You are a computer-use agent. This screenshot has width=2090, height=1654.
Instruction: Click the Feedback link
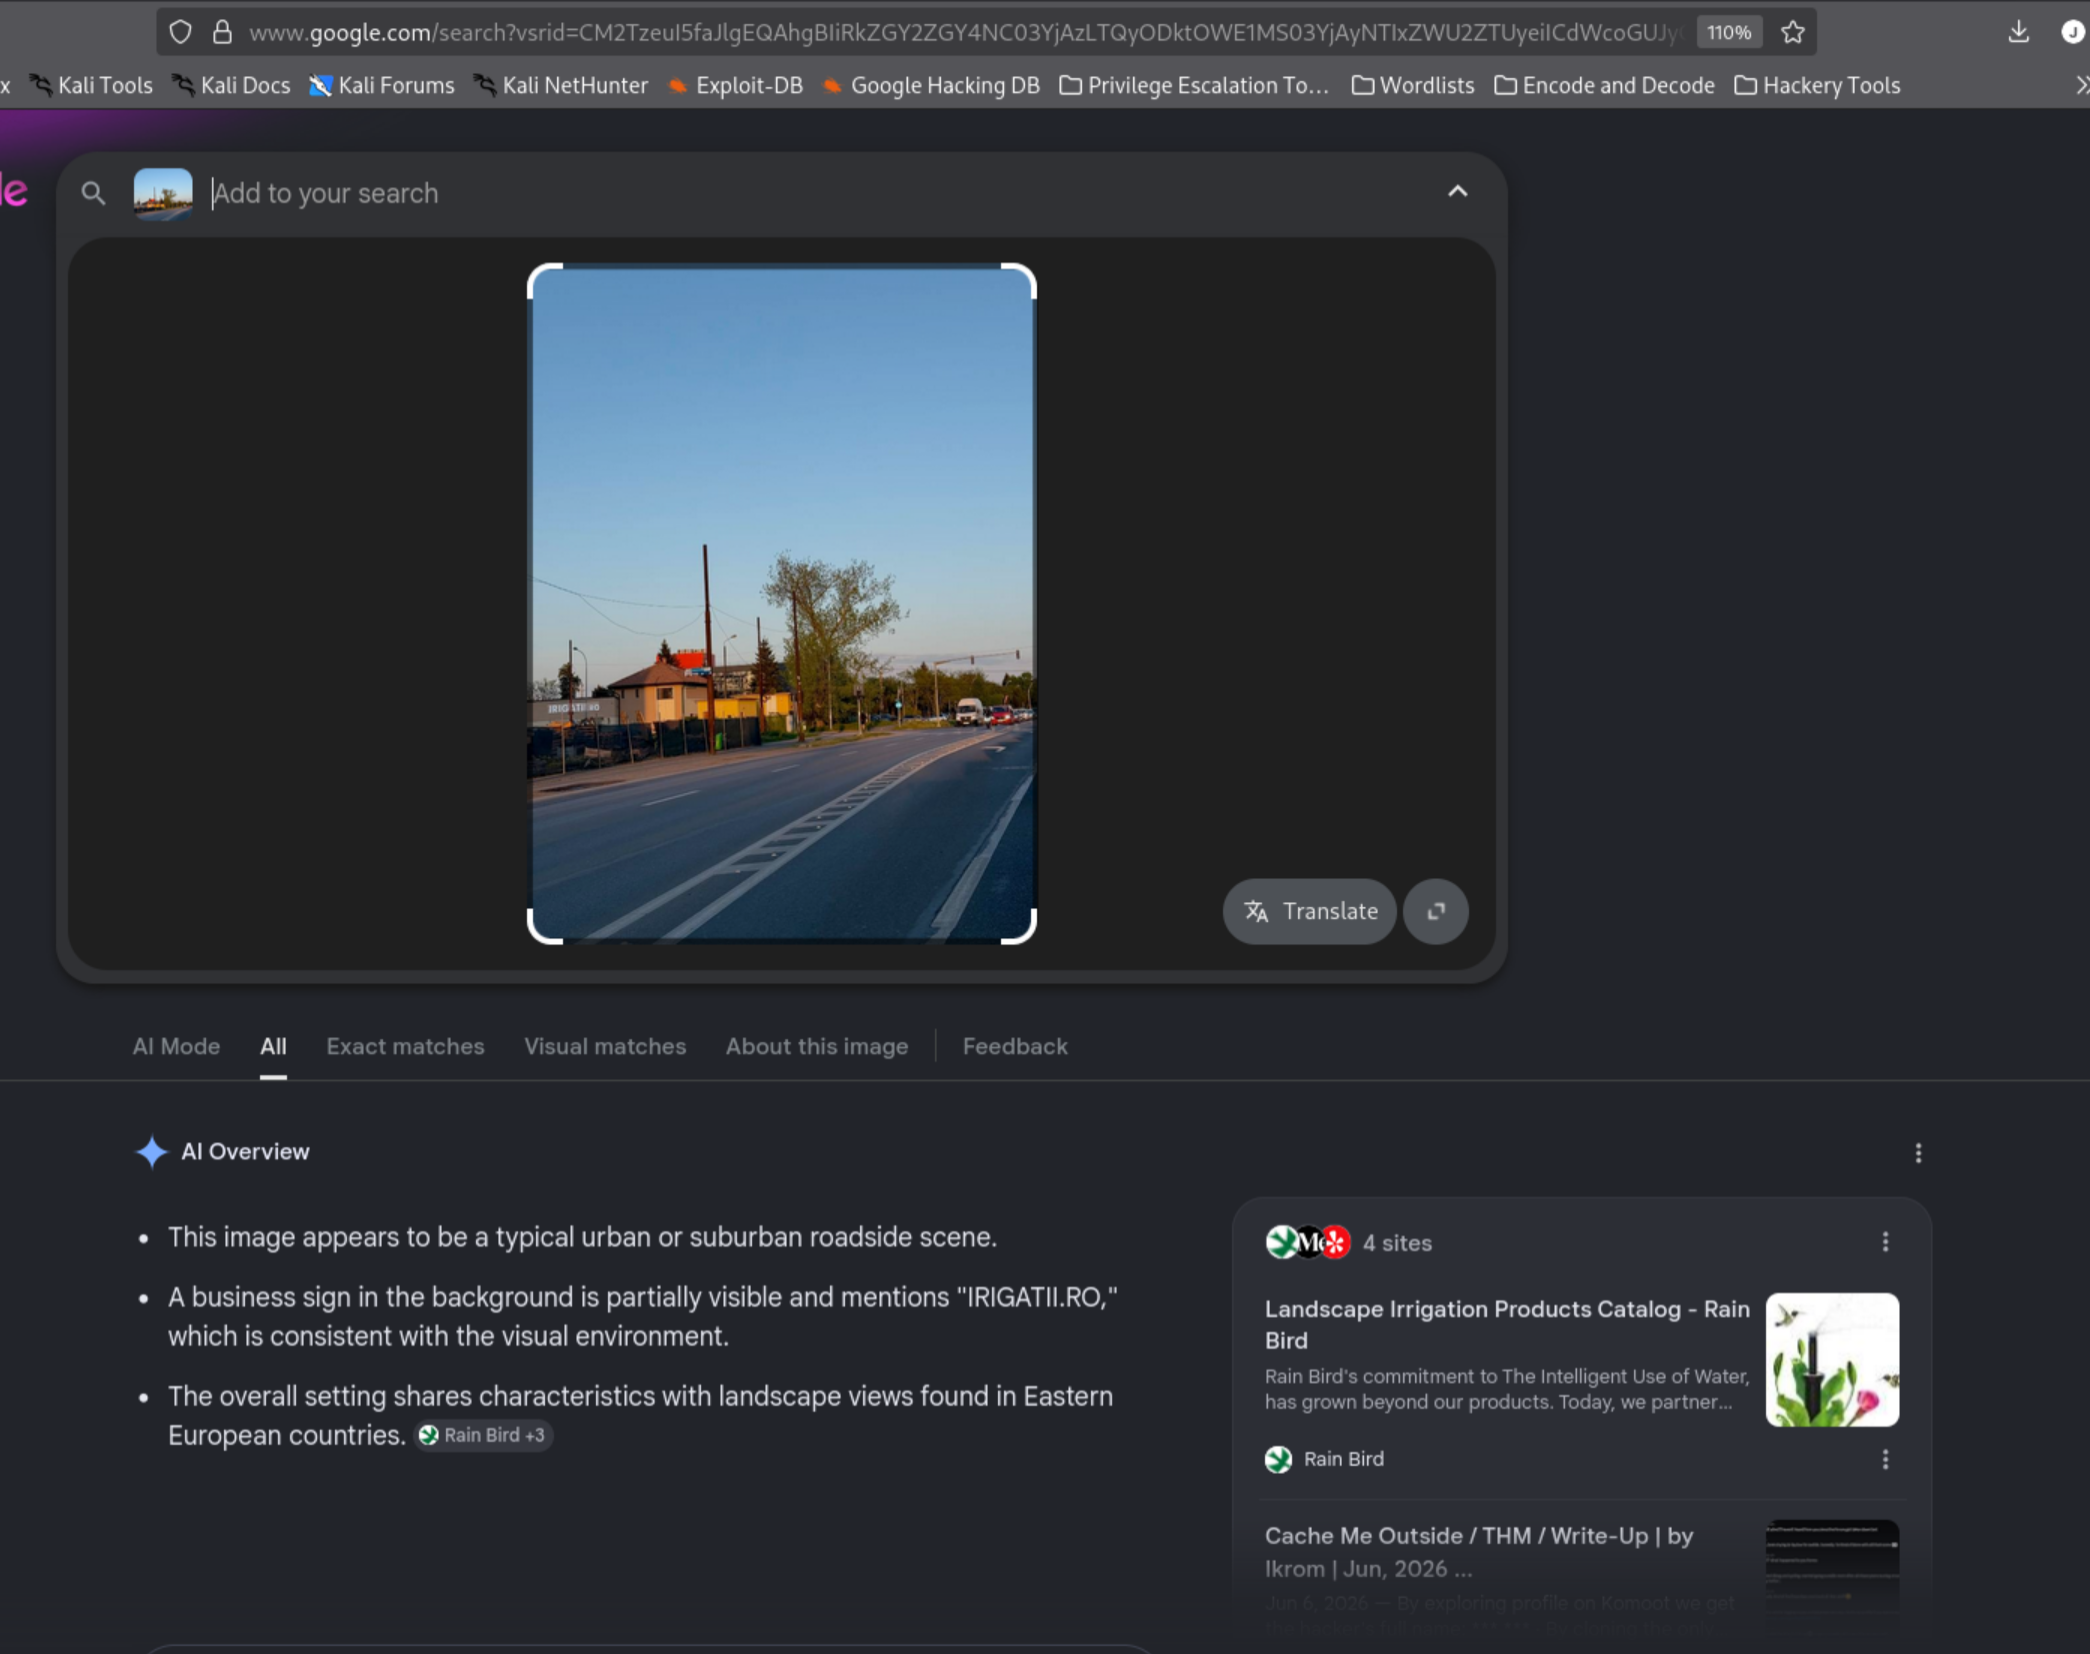(x=1015, y=1046)
